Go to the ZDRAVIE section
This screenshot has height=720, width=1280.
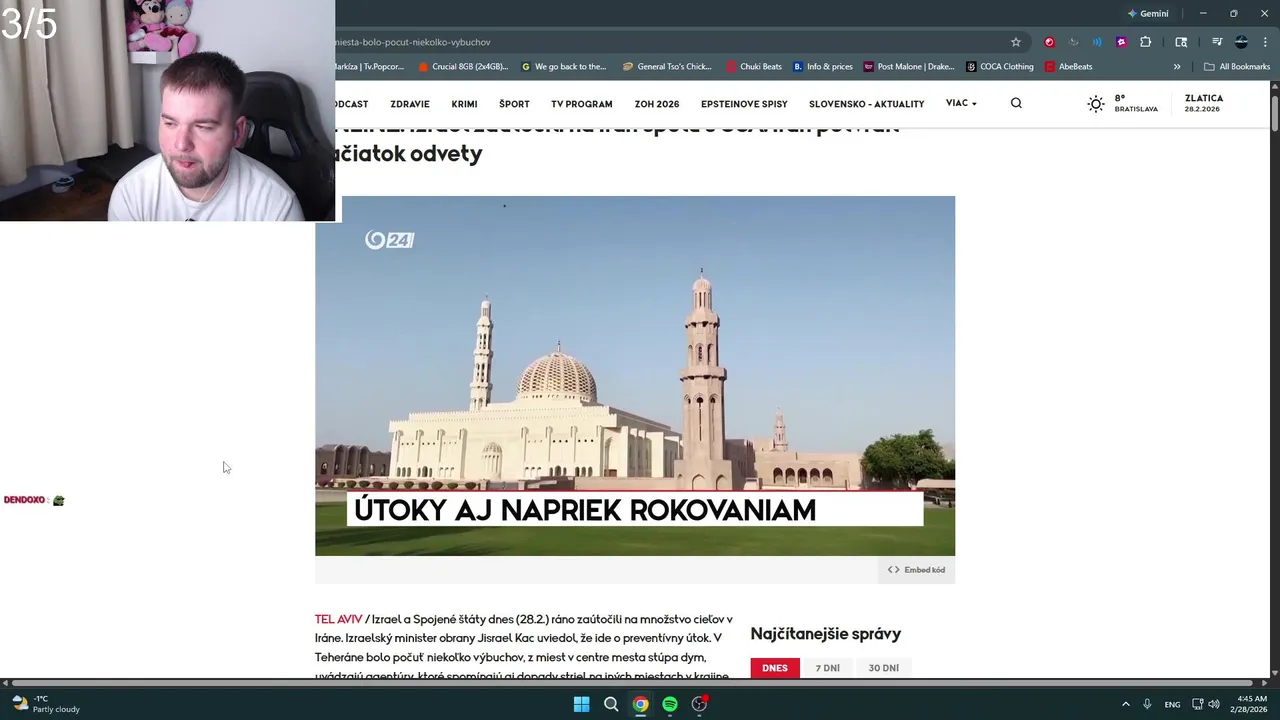point(410,104)
